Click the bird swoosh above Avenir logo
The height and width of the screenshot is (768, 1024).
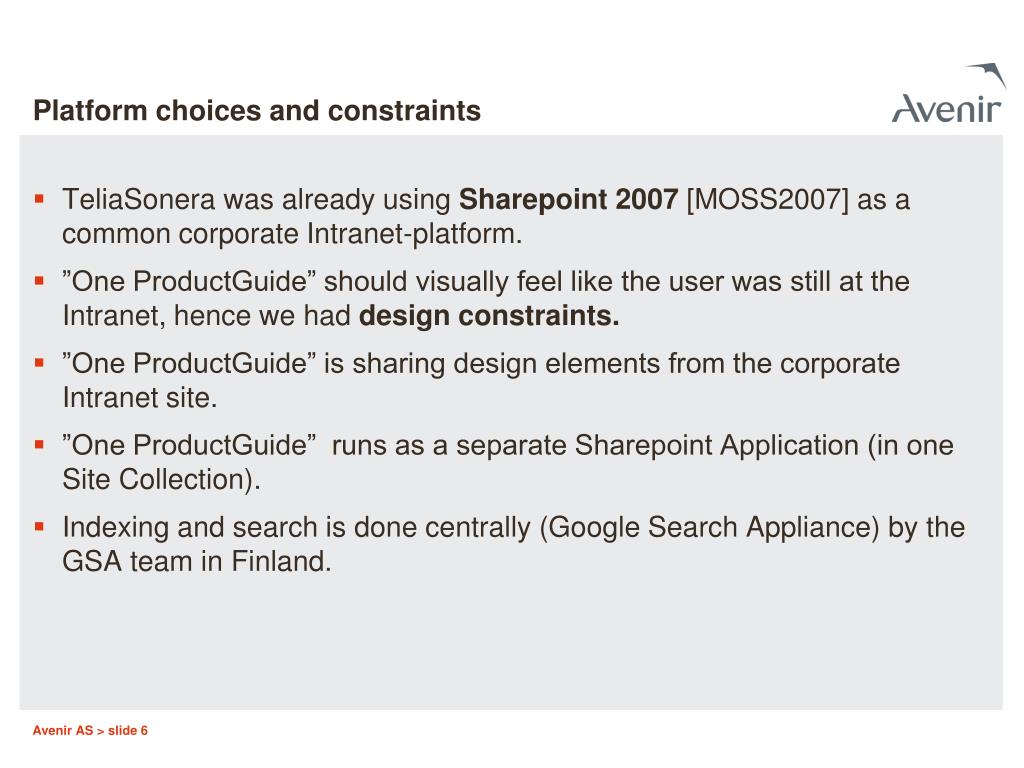986,75
